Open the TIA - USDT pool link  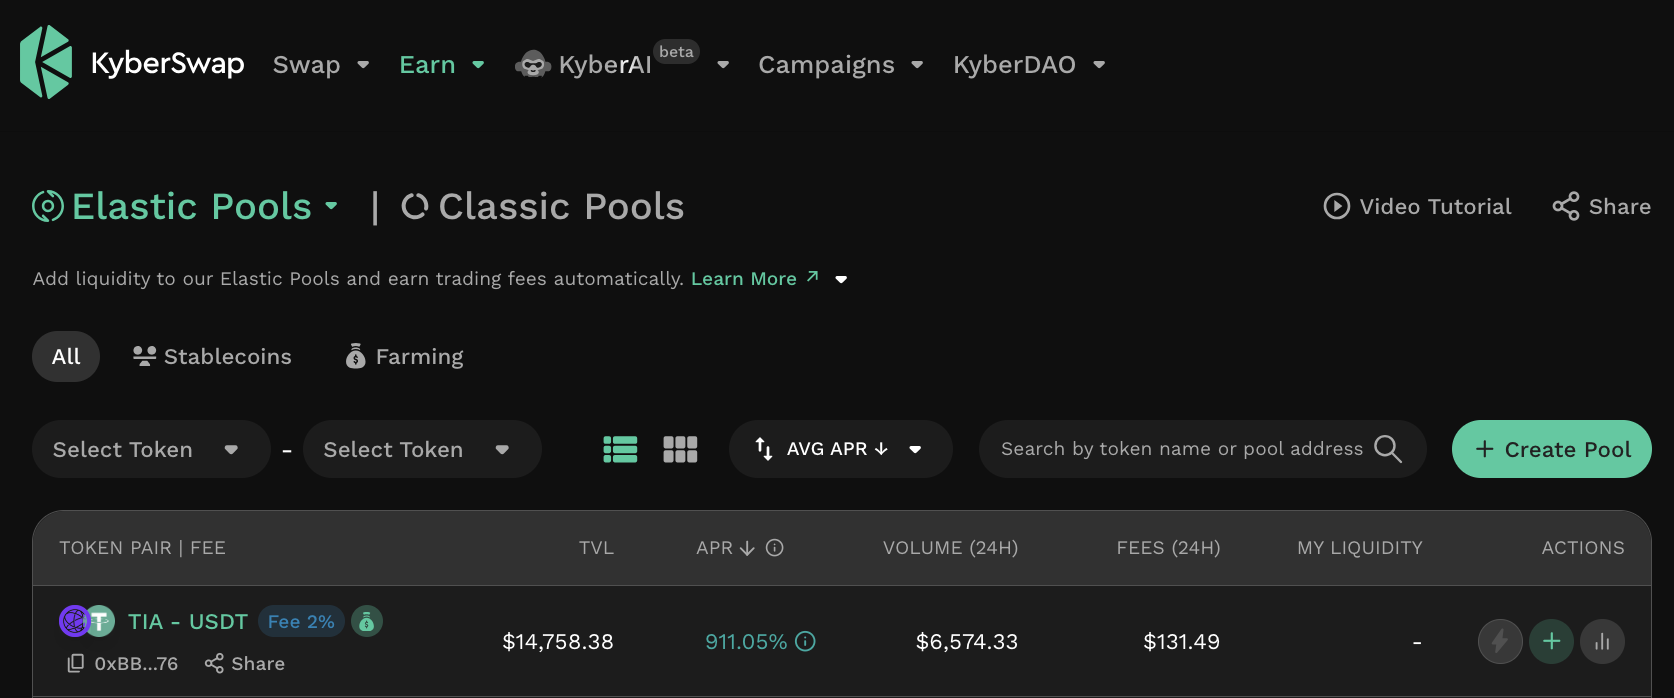(188, 622)
